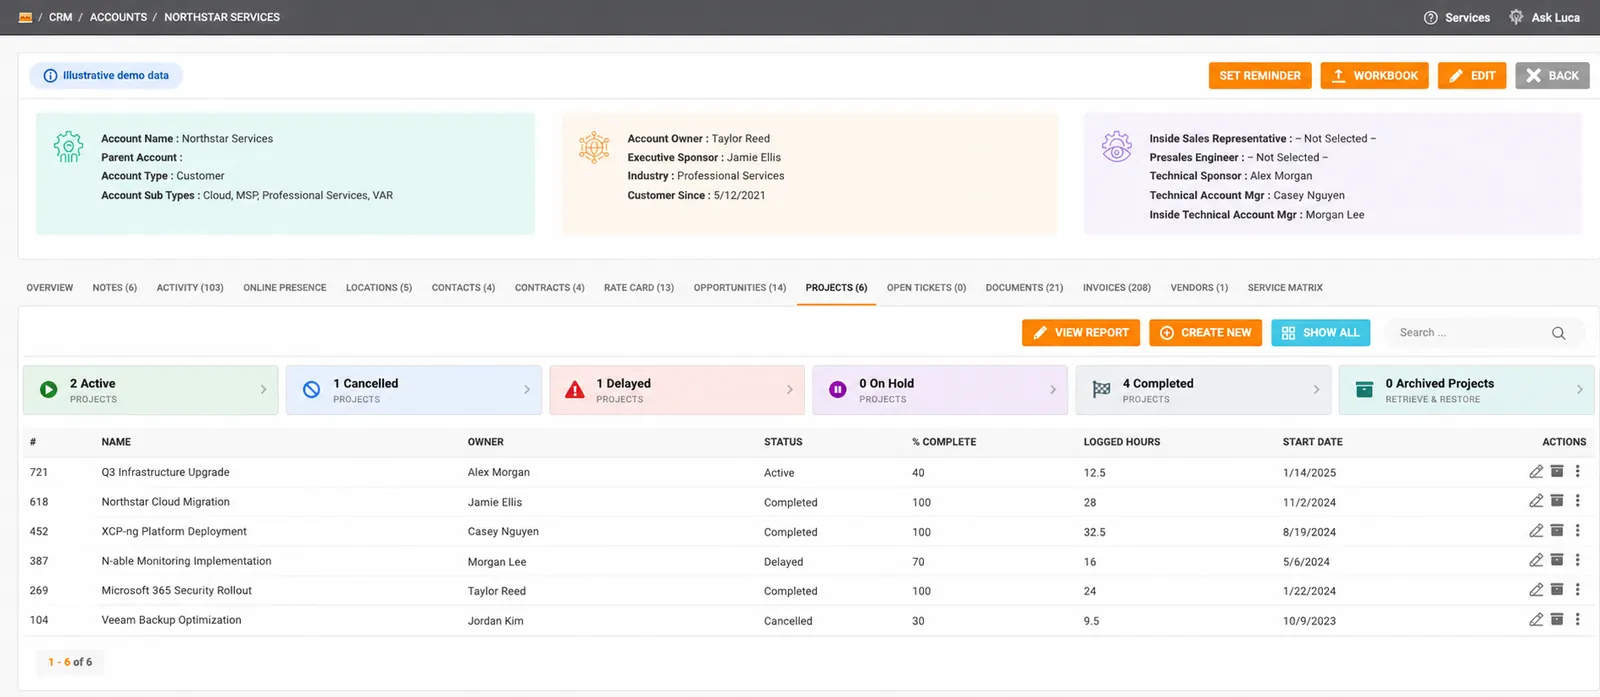Open more options for Microsoft 365 Security Rollout
This screenshot has height=697, width=1600.
(1578, 590)
